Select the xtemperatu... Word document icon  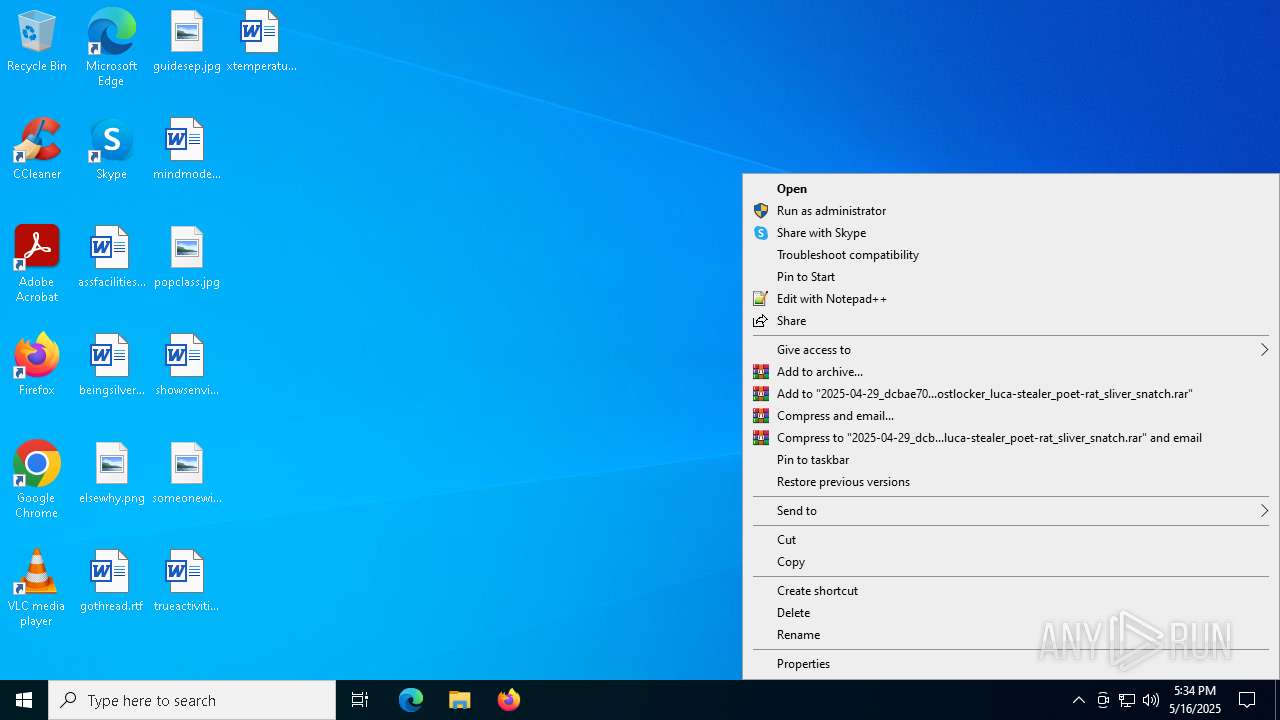tap(261, 42)
